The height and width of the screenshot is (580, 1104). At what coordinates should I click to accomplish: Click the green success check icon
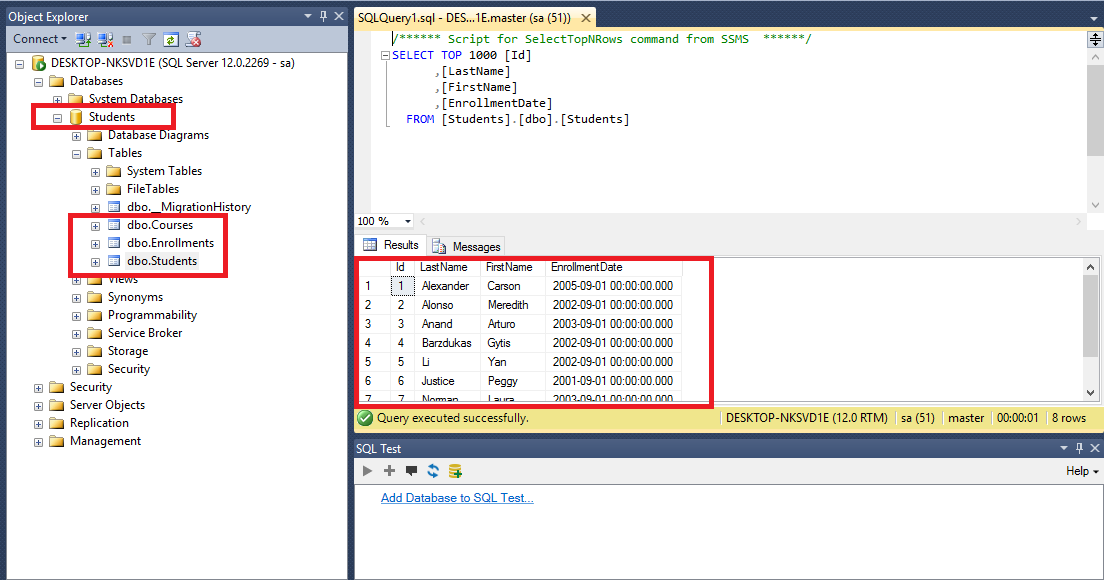(364, 418)
